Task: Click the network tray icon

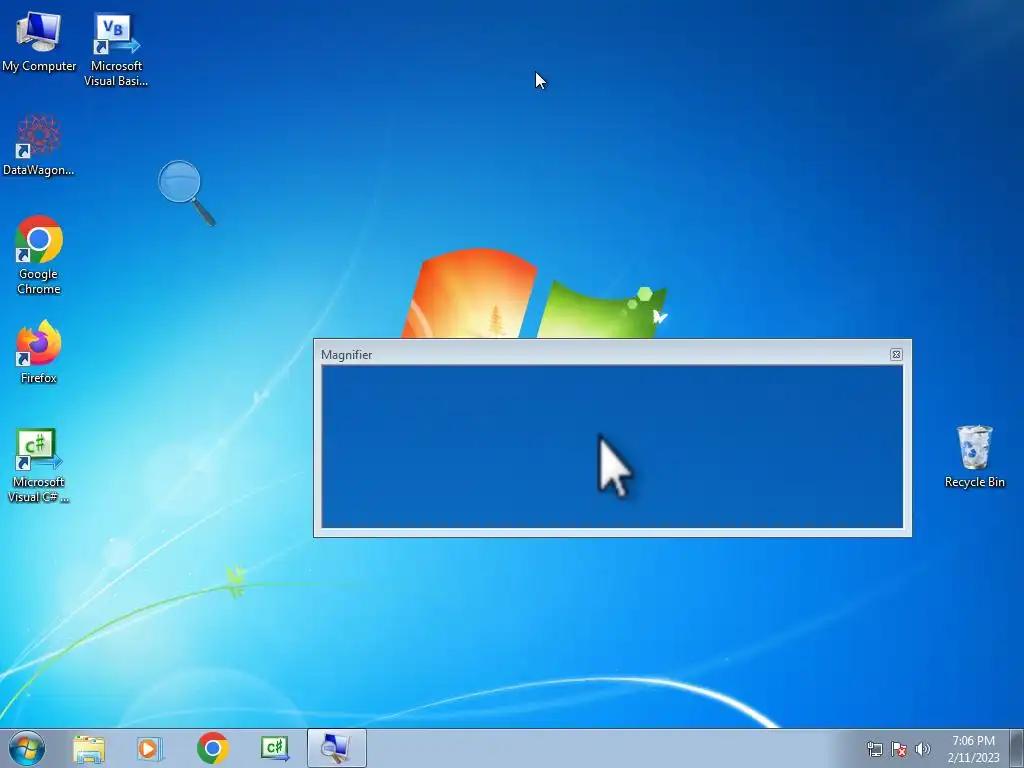Action: pos(874,749)
